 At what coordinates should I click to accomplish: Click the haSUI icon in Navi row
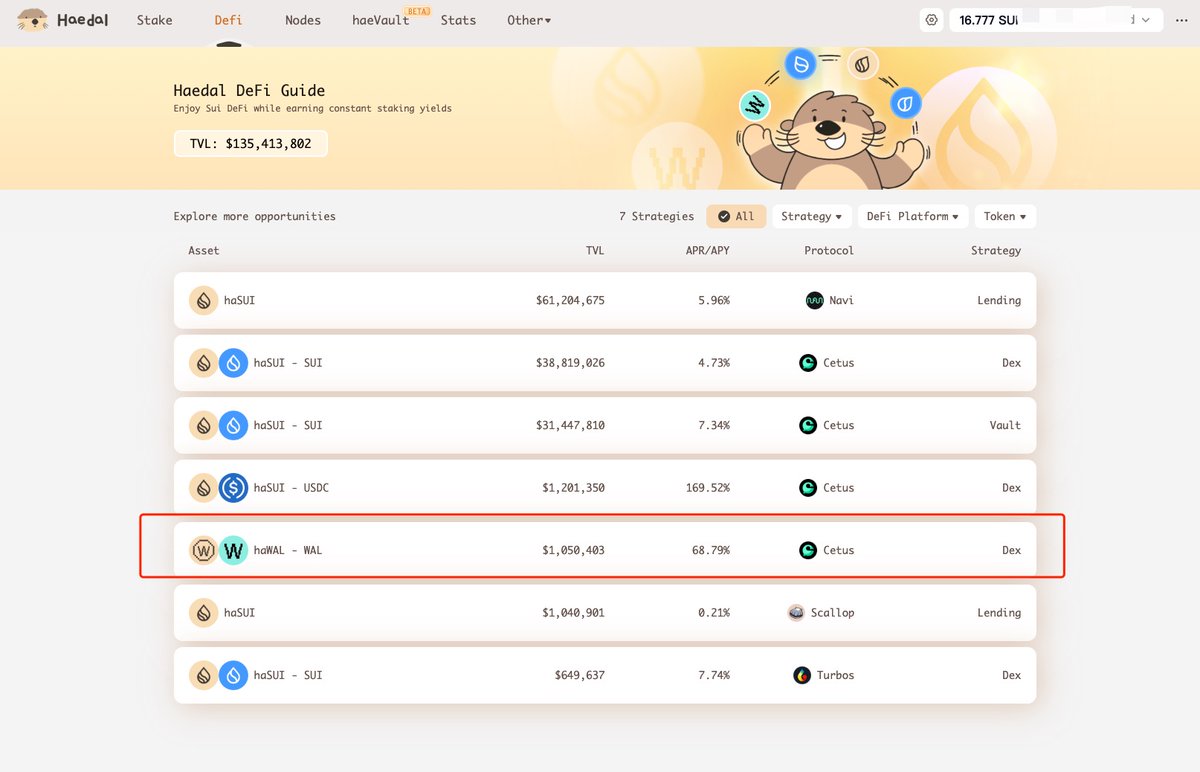coord(204,300)
